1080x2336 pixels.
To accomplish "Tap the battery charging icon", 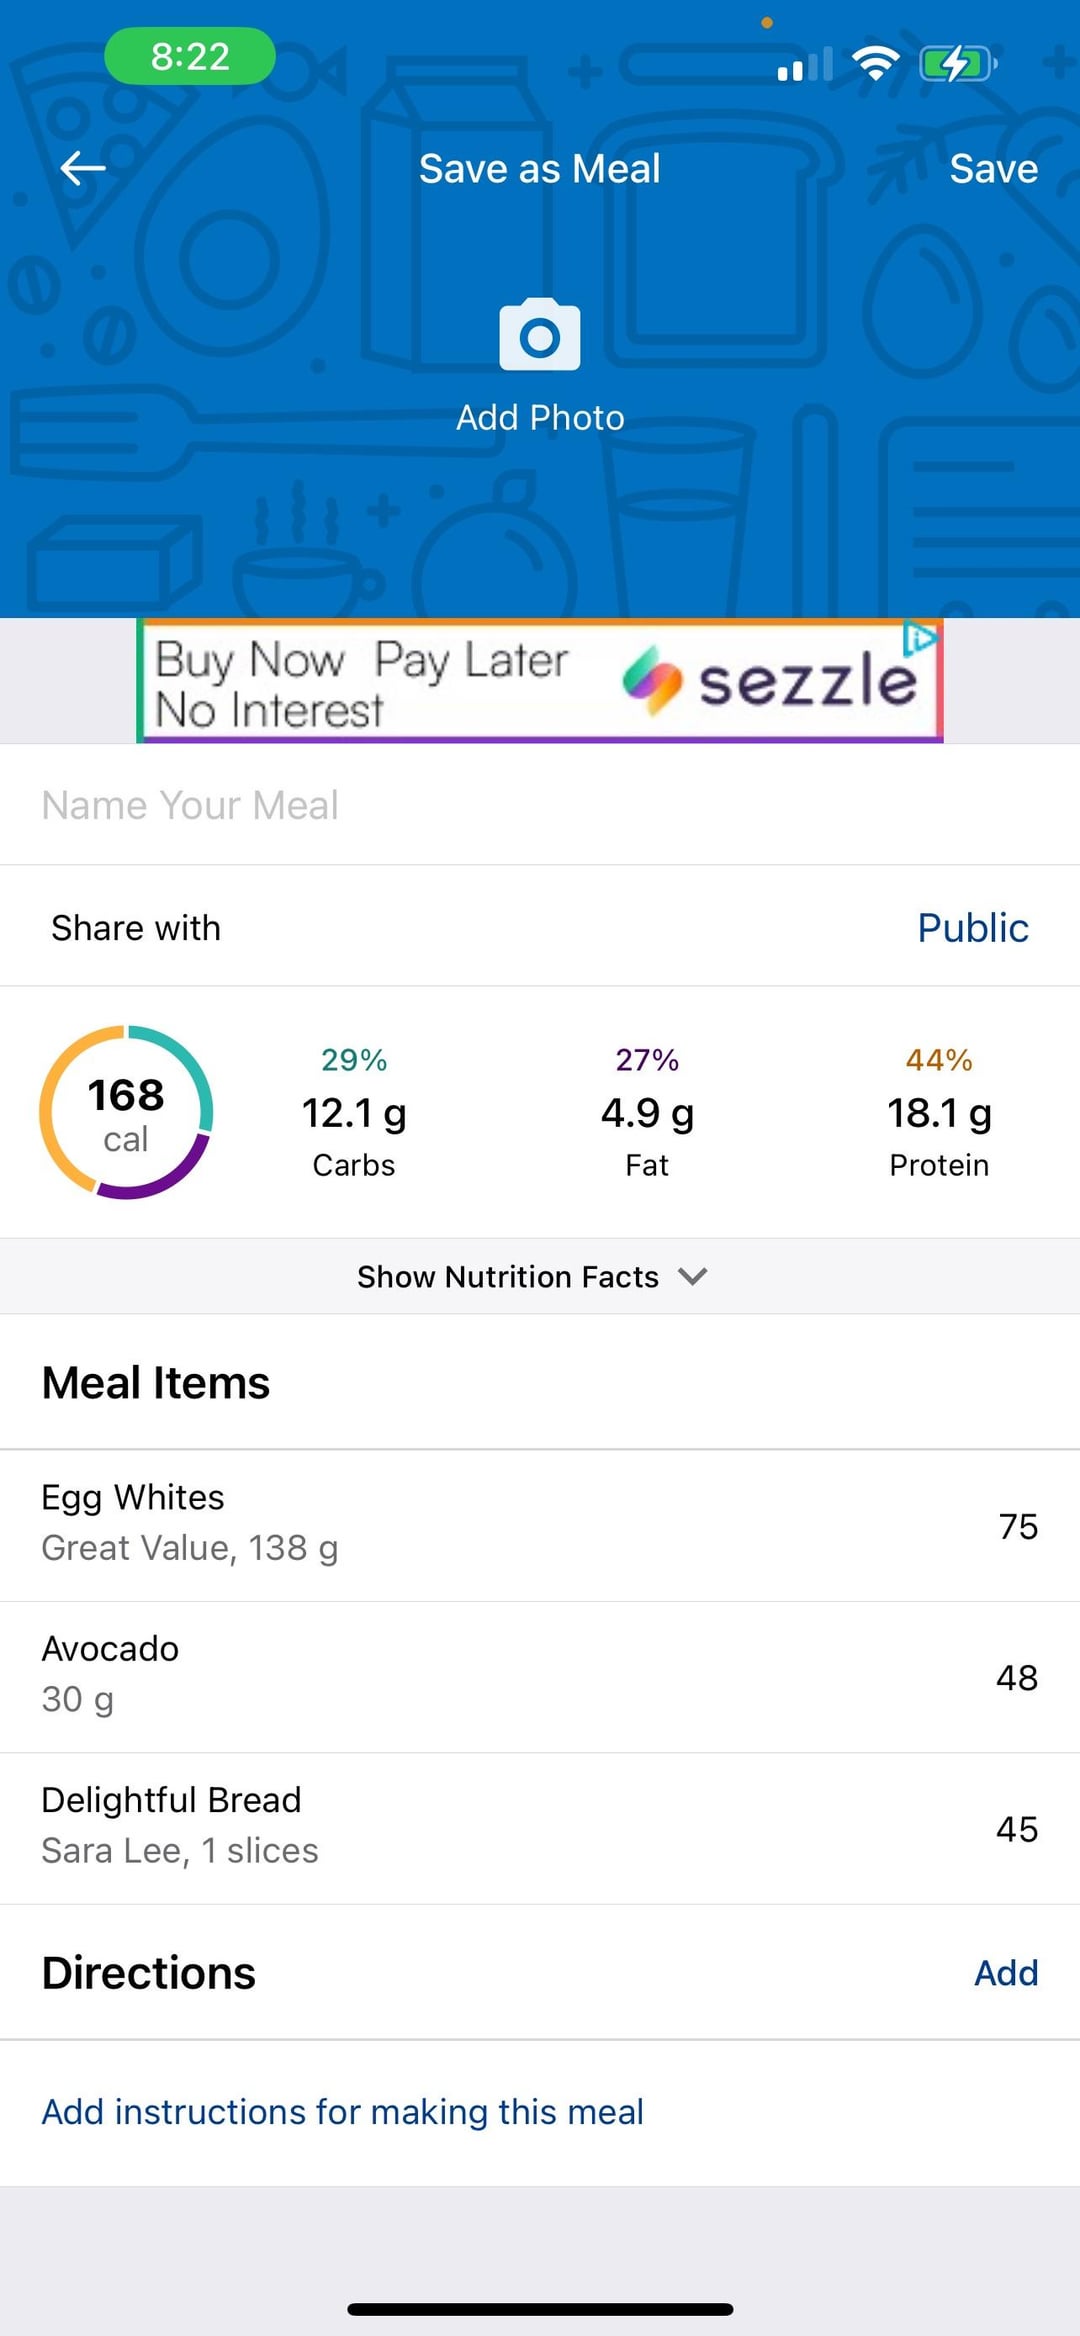I will click(958, 63).
